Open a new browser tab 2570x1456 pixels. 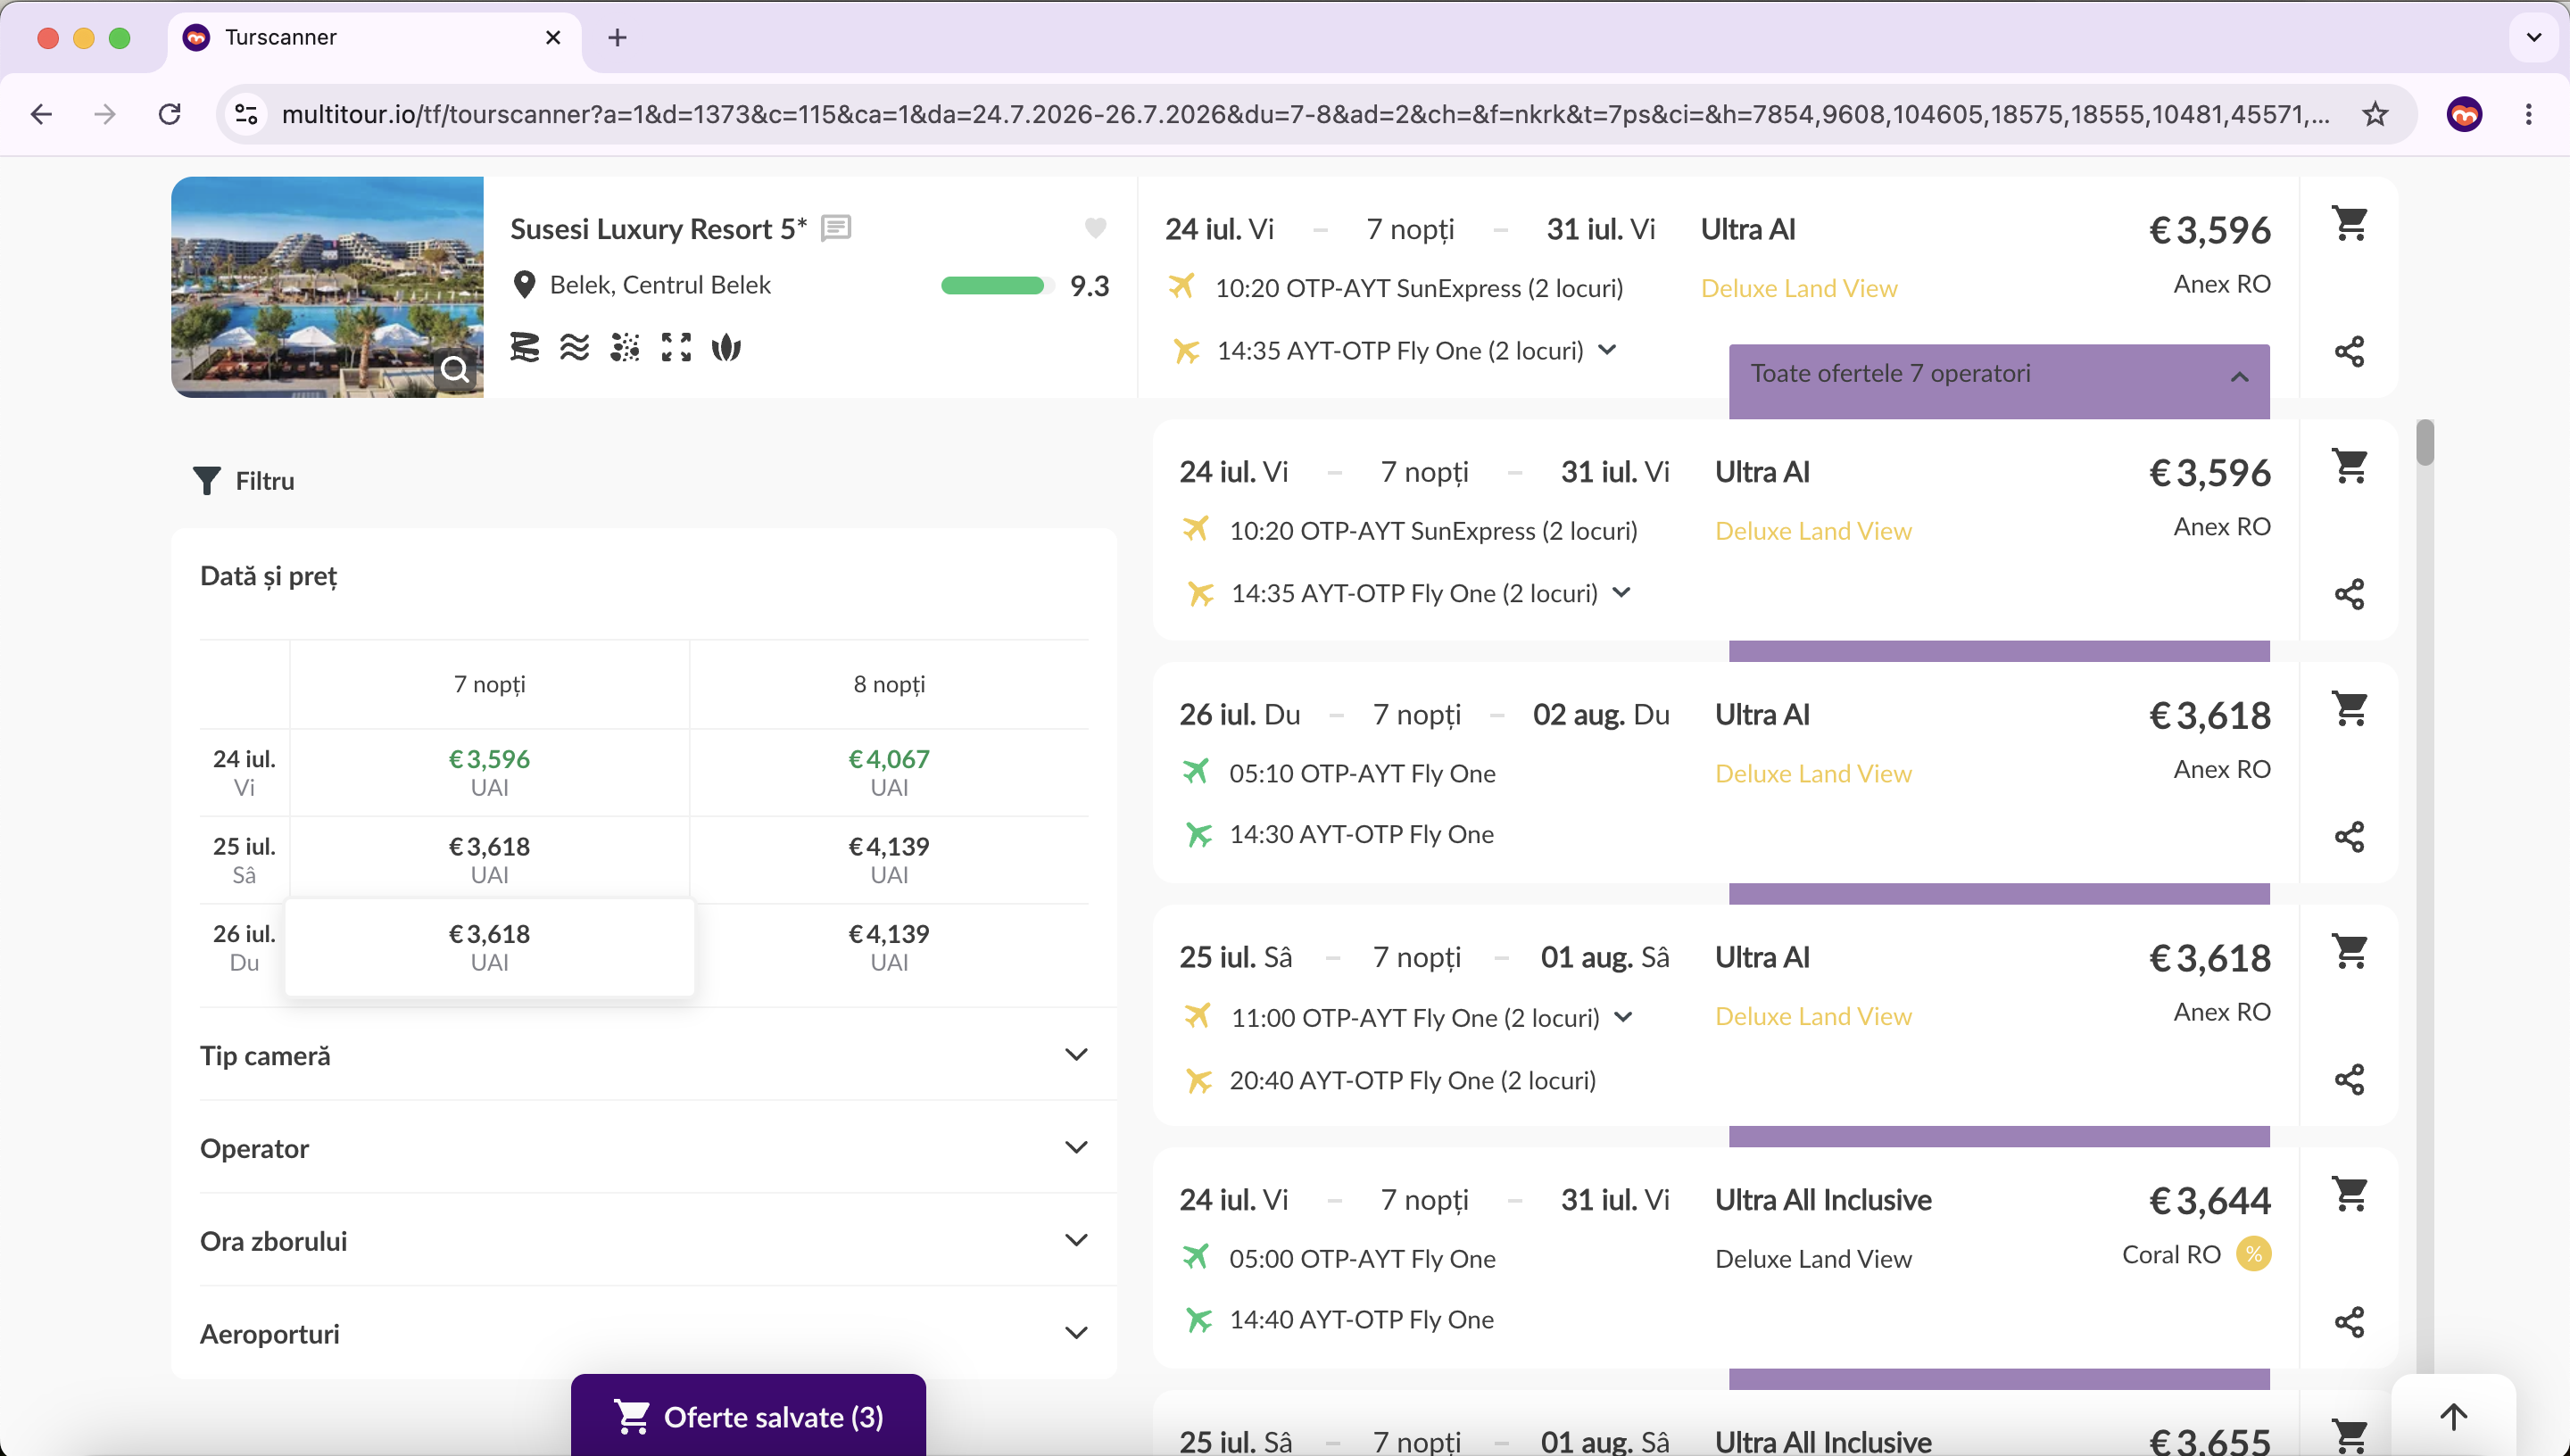617,37
